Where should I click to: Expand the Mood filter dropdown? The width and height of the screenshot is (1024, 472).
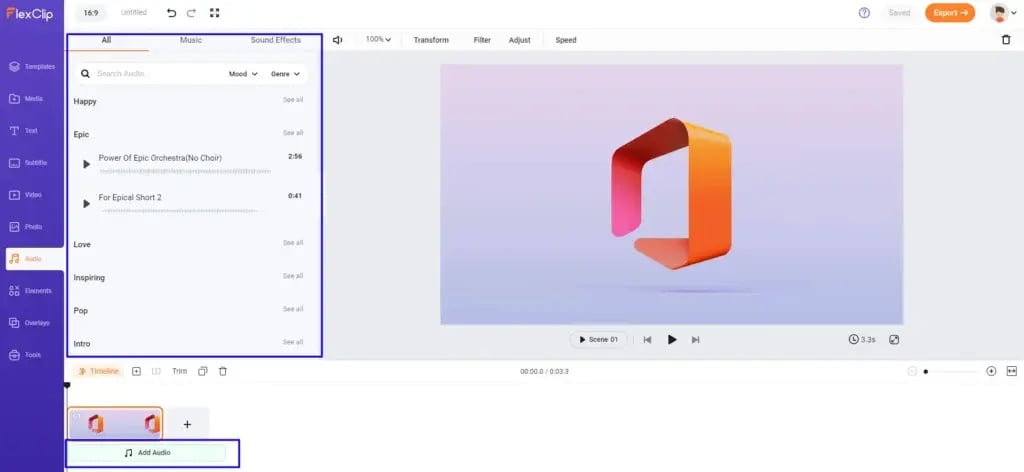pos(243,74)
